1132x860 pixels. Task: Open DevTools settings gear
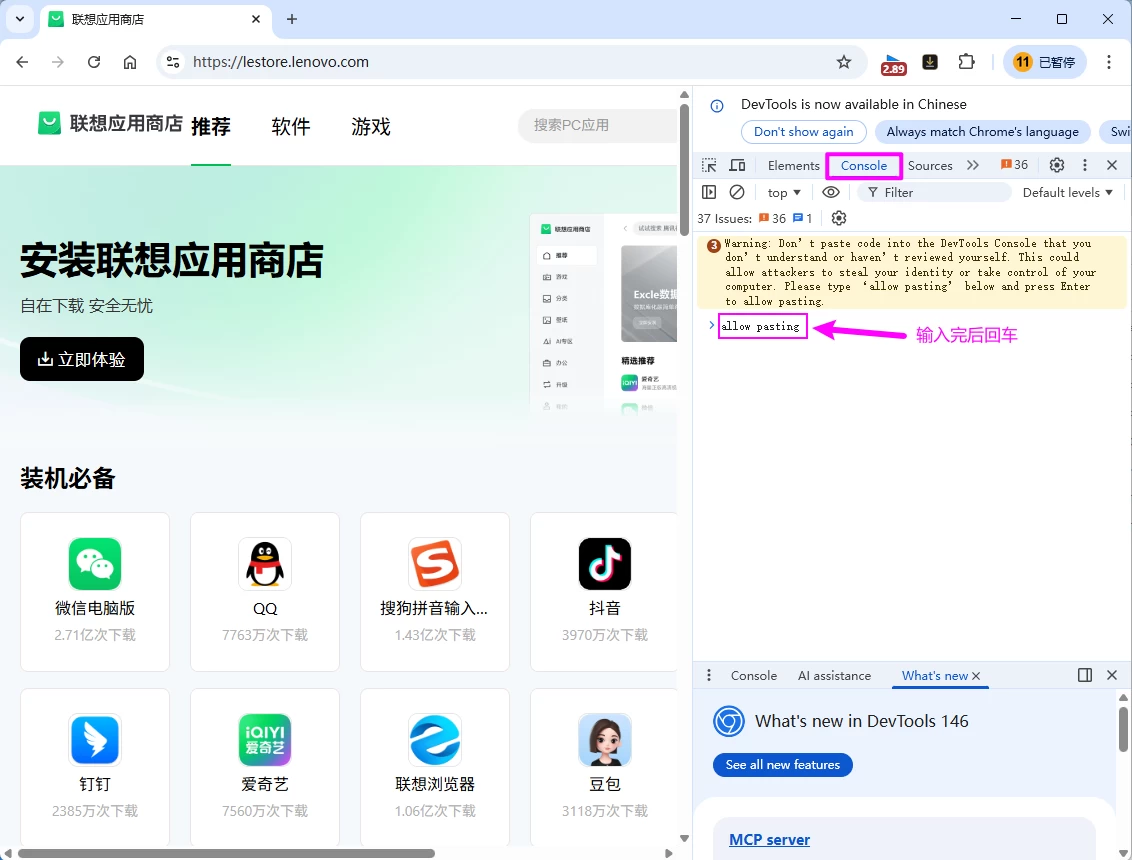tap(1057, 165)
